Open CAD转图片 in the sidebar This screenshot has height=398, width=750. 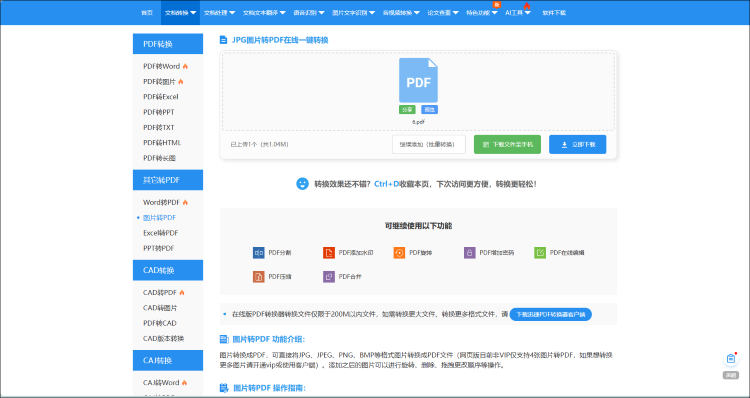[x=160, y=308]
